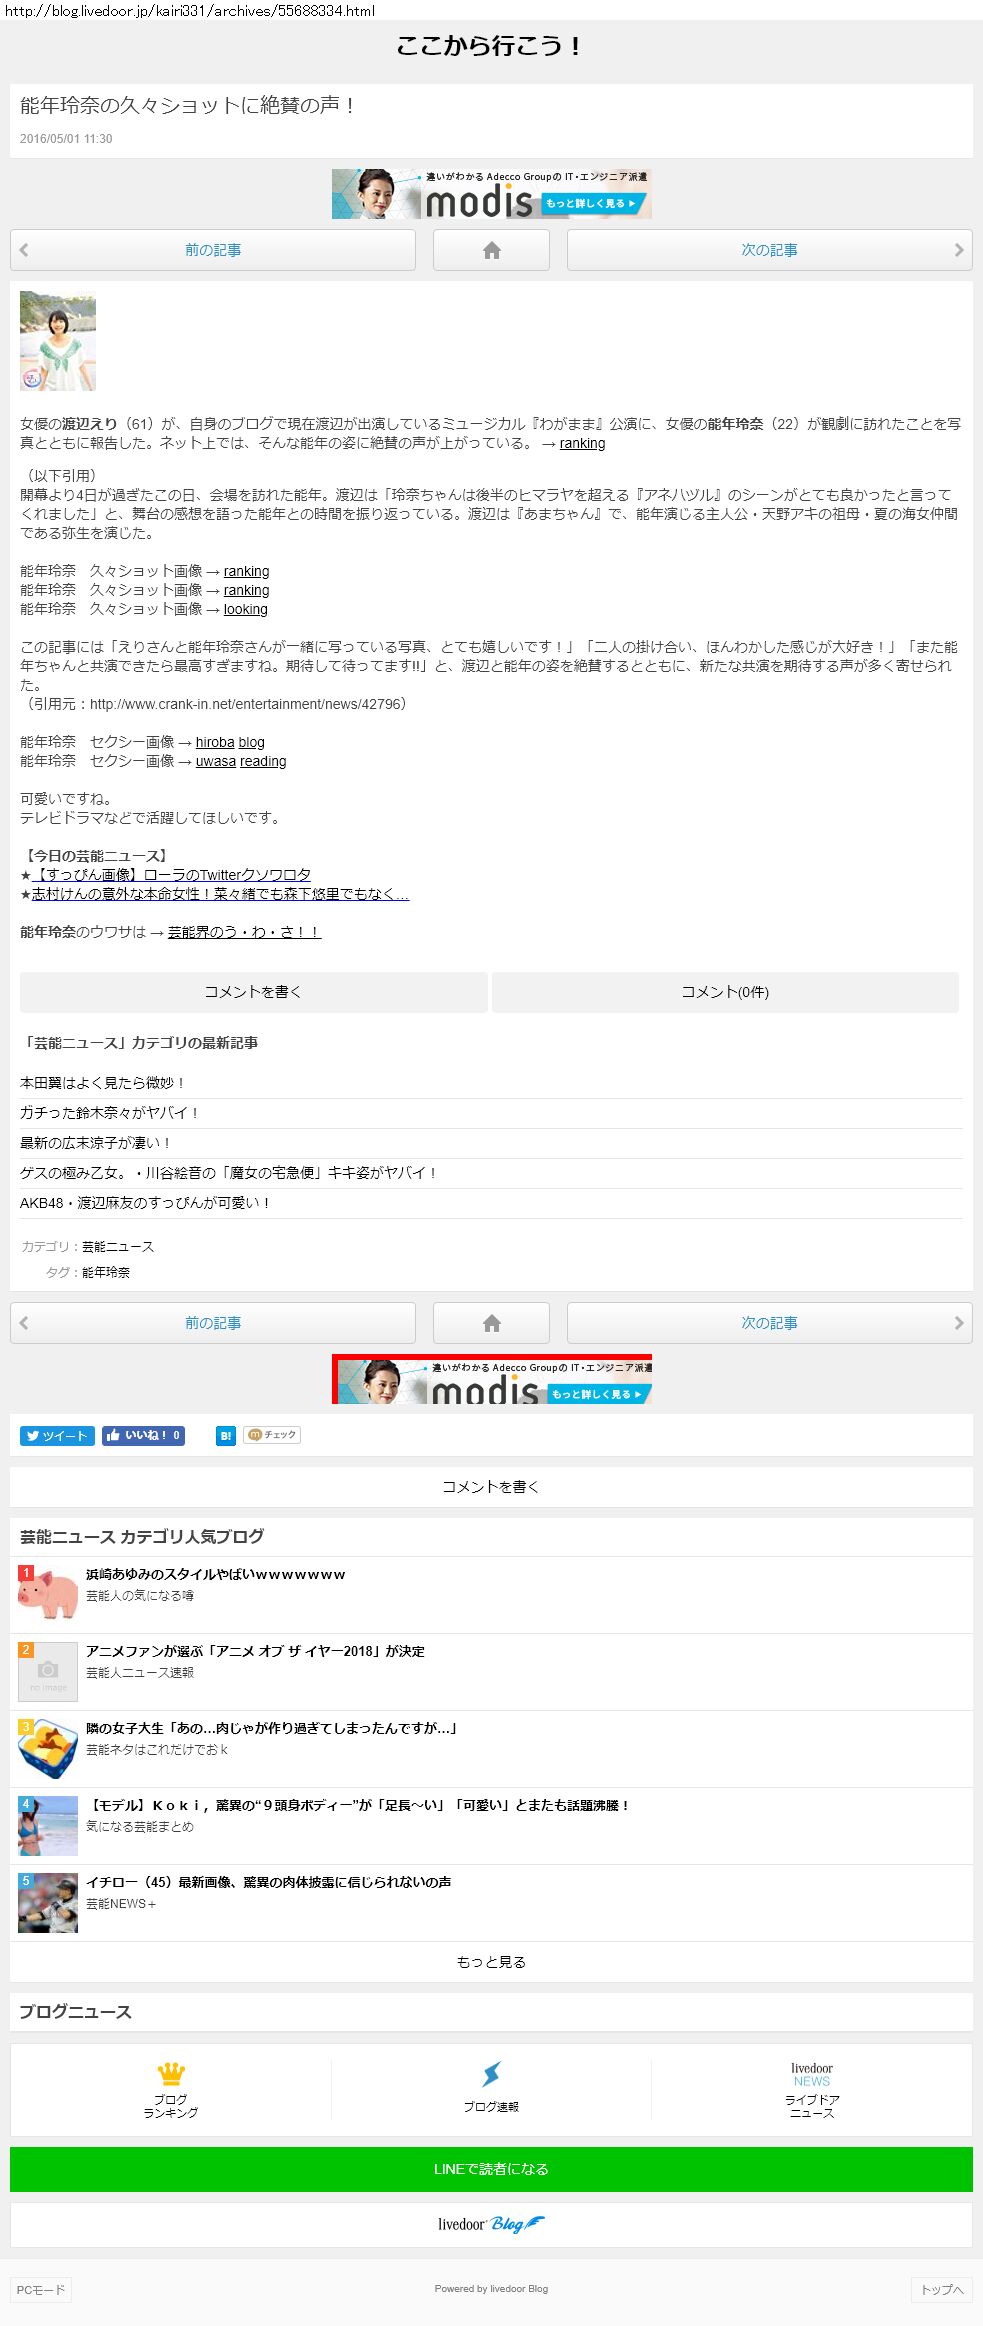Image resolution: width=983 pixels, height=2326 pixels.
Task: Click the article photo thumbnail
Action: tap(58, 341)
